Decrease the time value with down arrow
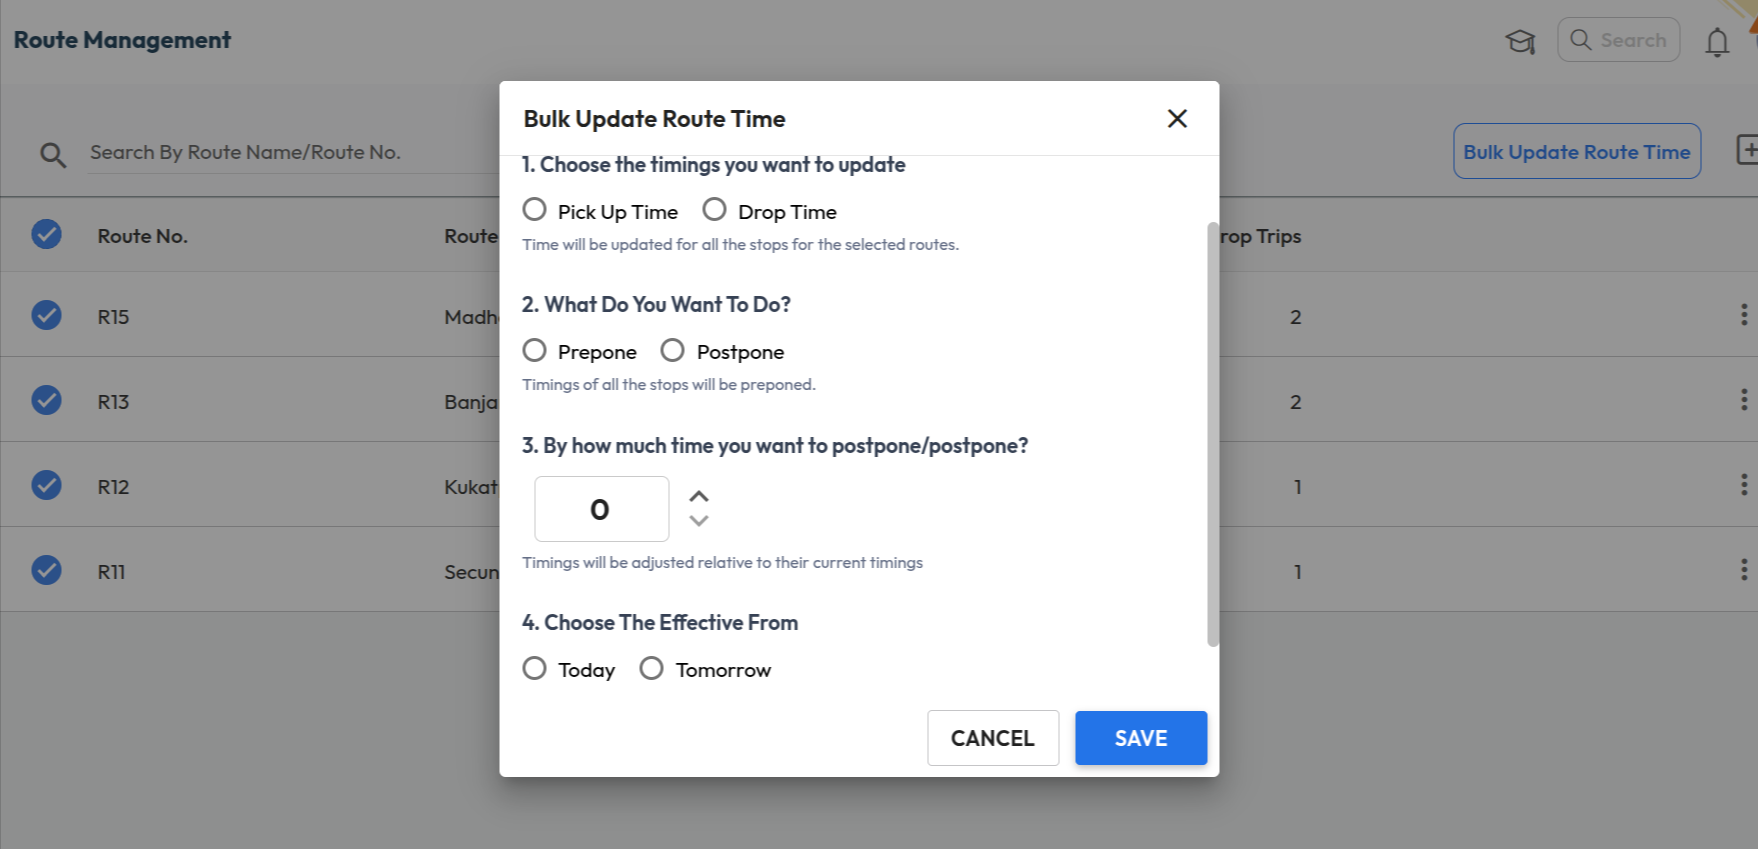This screenshot has height=849, width=1758. tap(699, 521)
